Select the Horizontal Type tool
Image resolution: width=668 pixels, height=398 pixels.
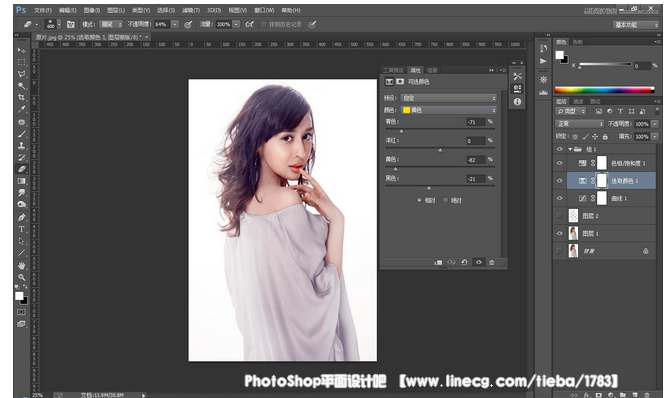pos(21,229)
